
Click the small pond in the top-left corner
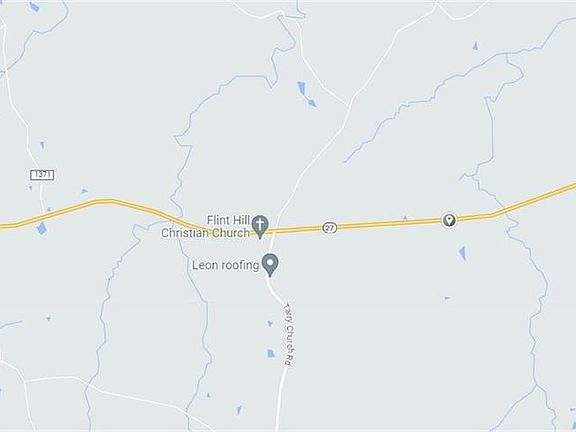tap(34, 7)
